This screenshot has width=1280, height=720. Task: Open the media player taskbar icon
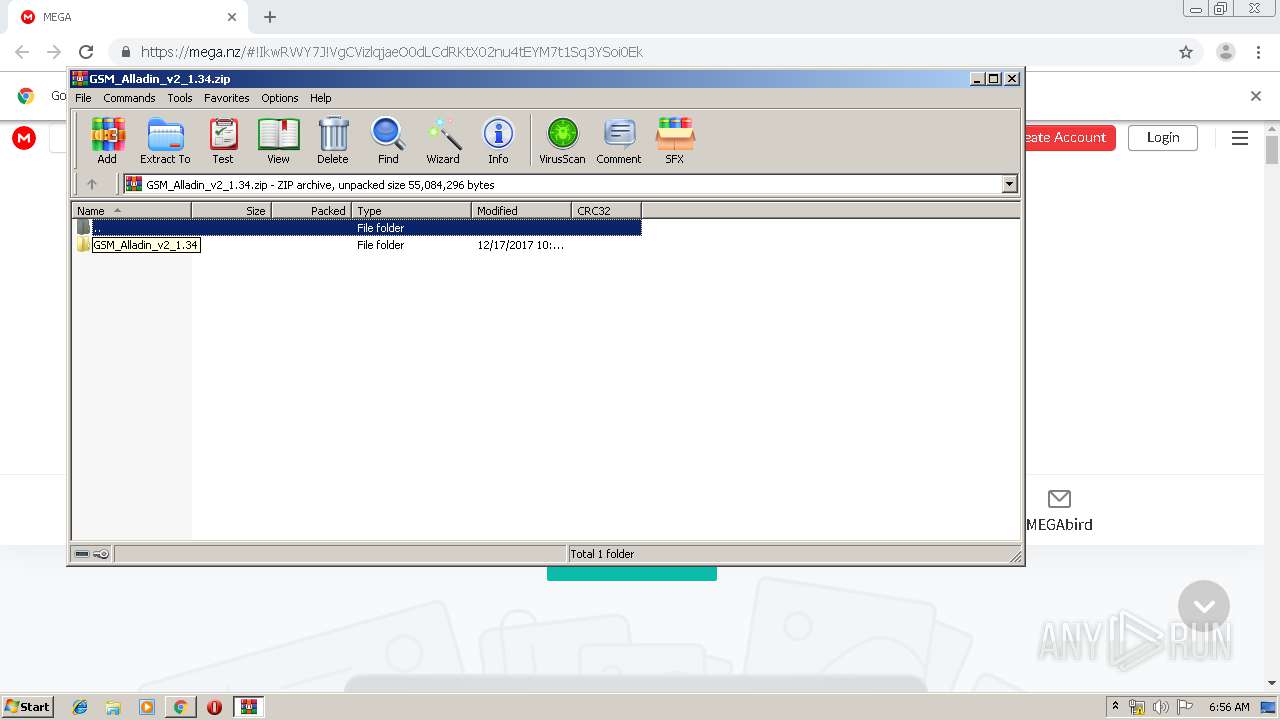pos(147,707)
